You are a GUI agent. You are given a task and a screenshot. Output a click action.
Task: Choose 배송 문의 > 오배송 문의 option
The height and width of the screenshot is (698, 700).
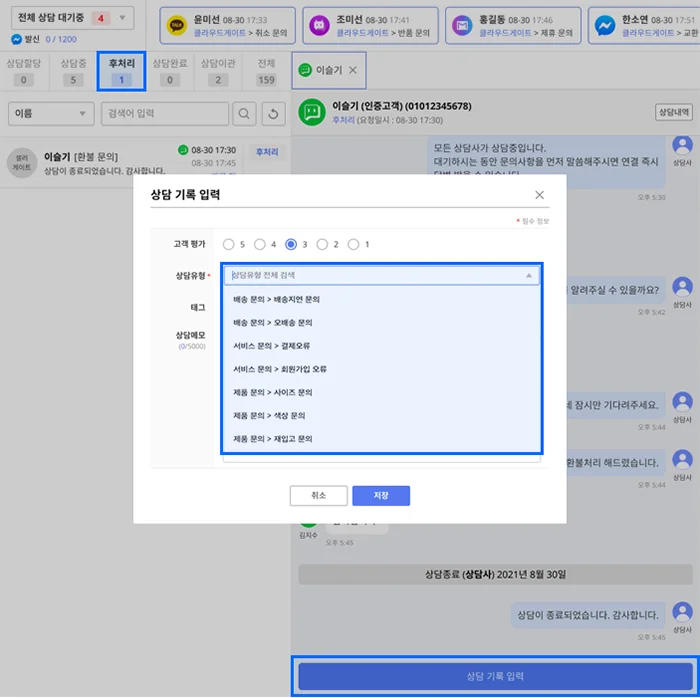[381, 323]
